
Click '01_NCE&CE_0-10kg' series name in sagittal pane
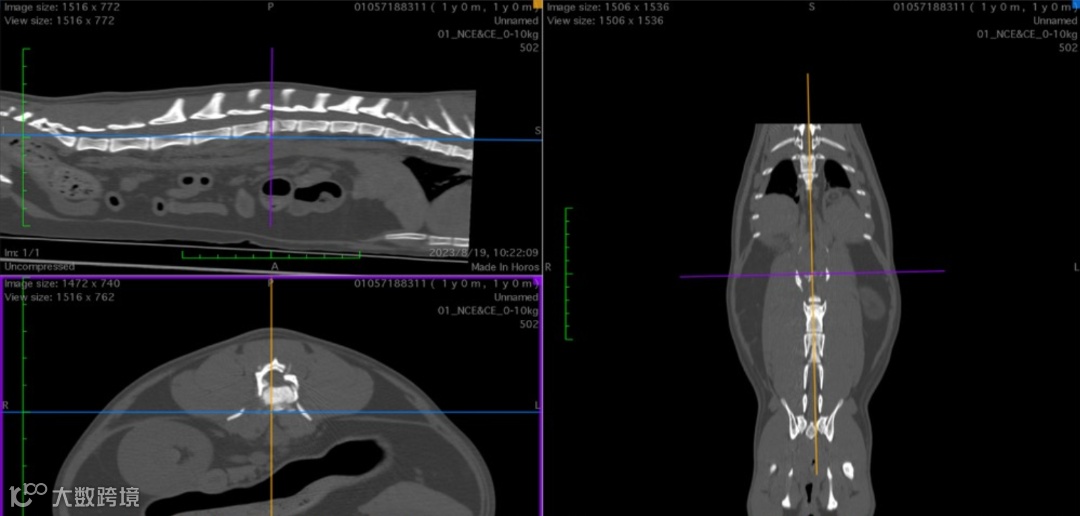point(488,34)
